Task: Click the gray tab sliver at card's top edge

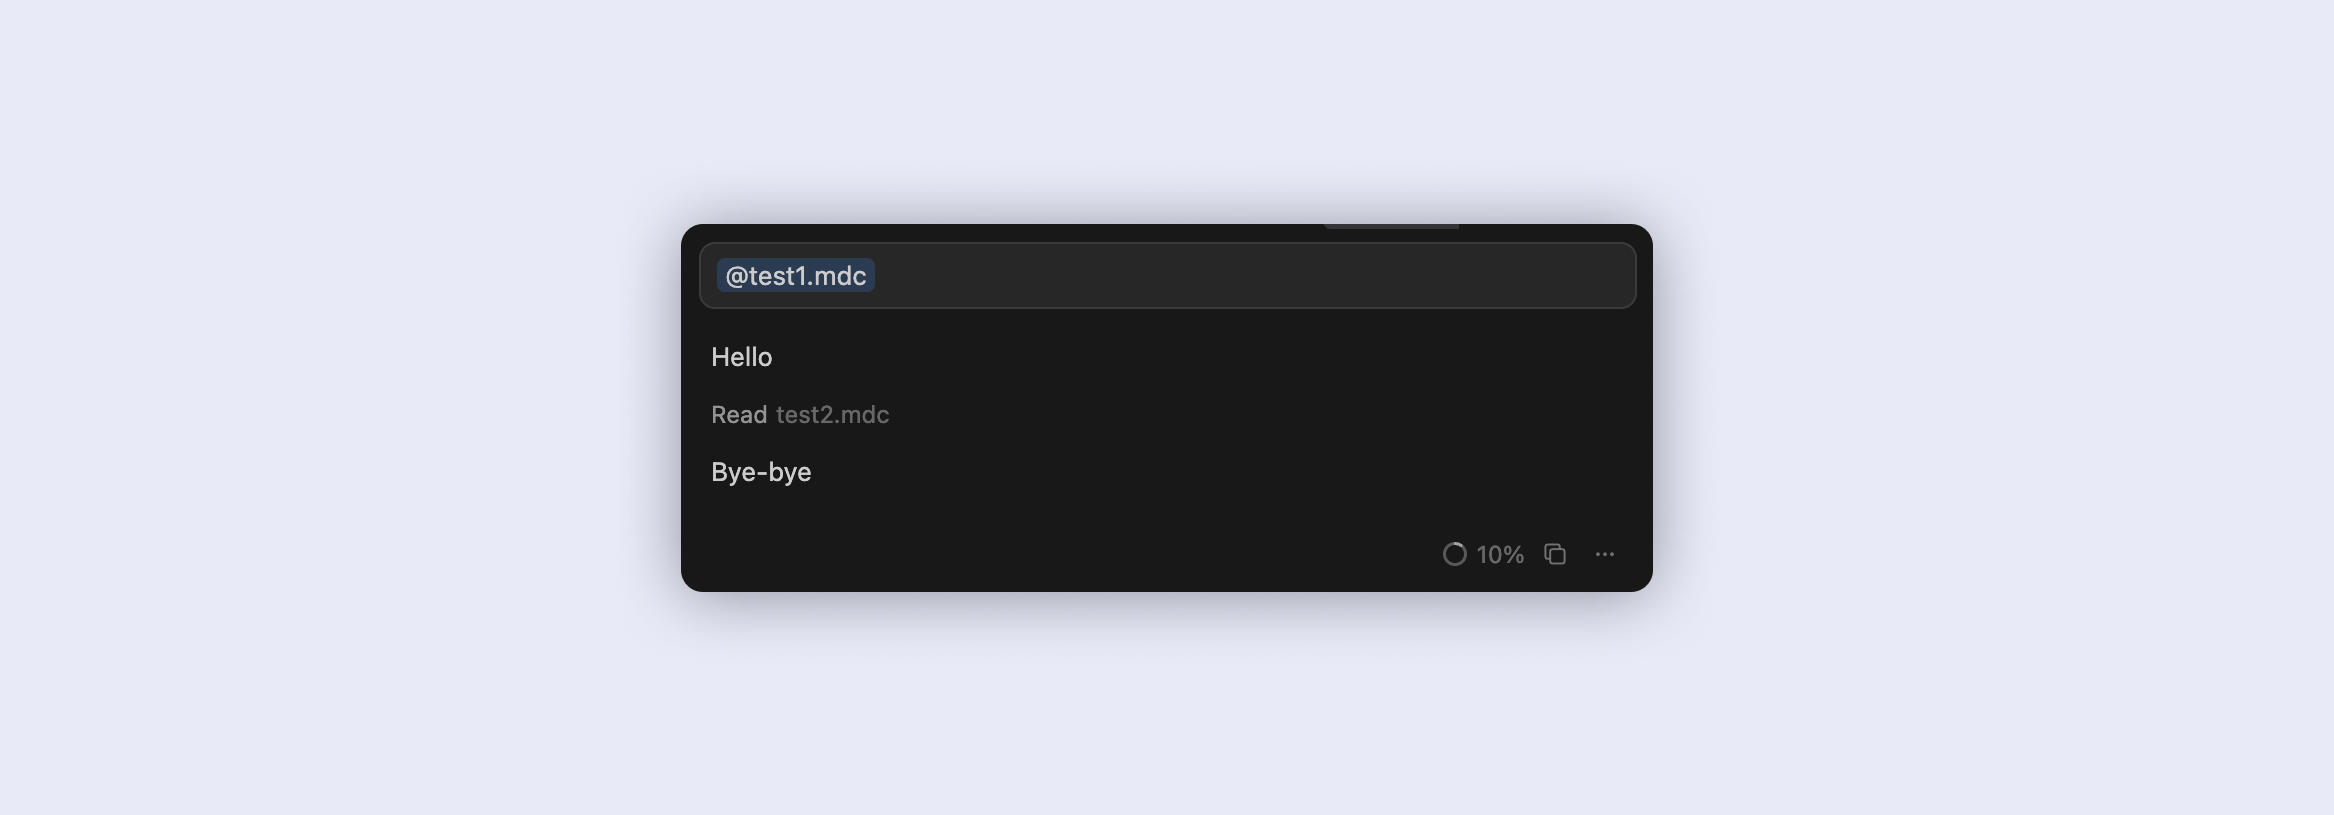Action: point(1391,227)
